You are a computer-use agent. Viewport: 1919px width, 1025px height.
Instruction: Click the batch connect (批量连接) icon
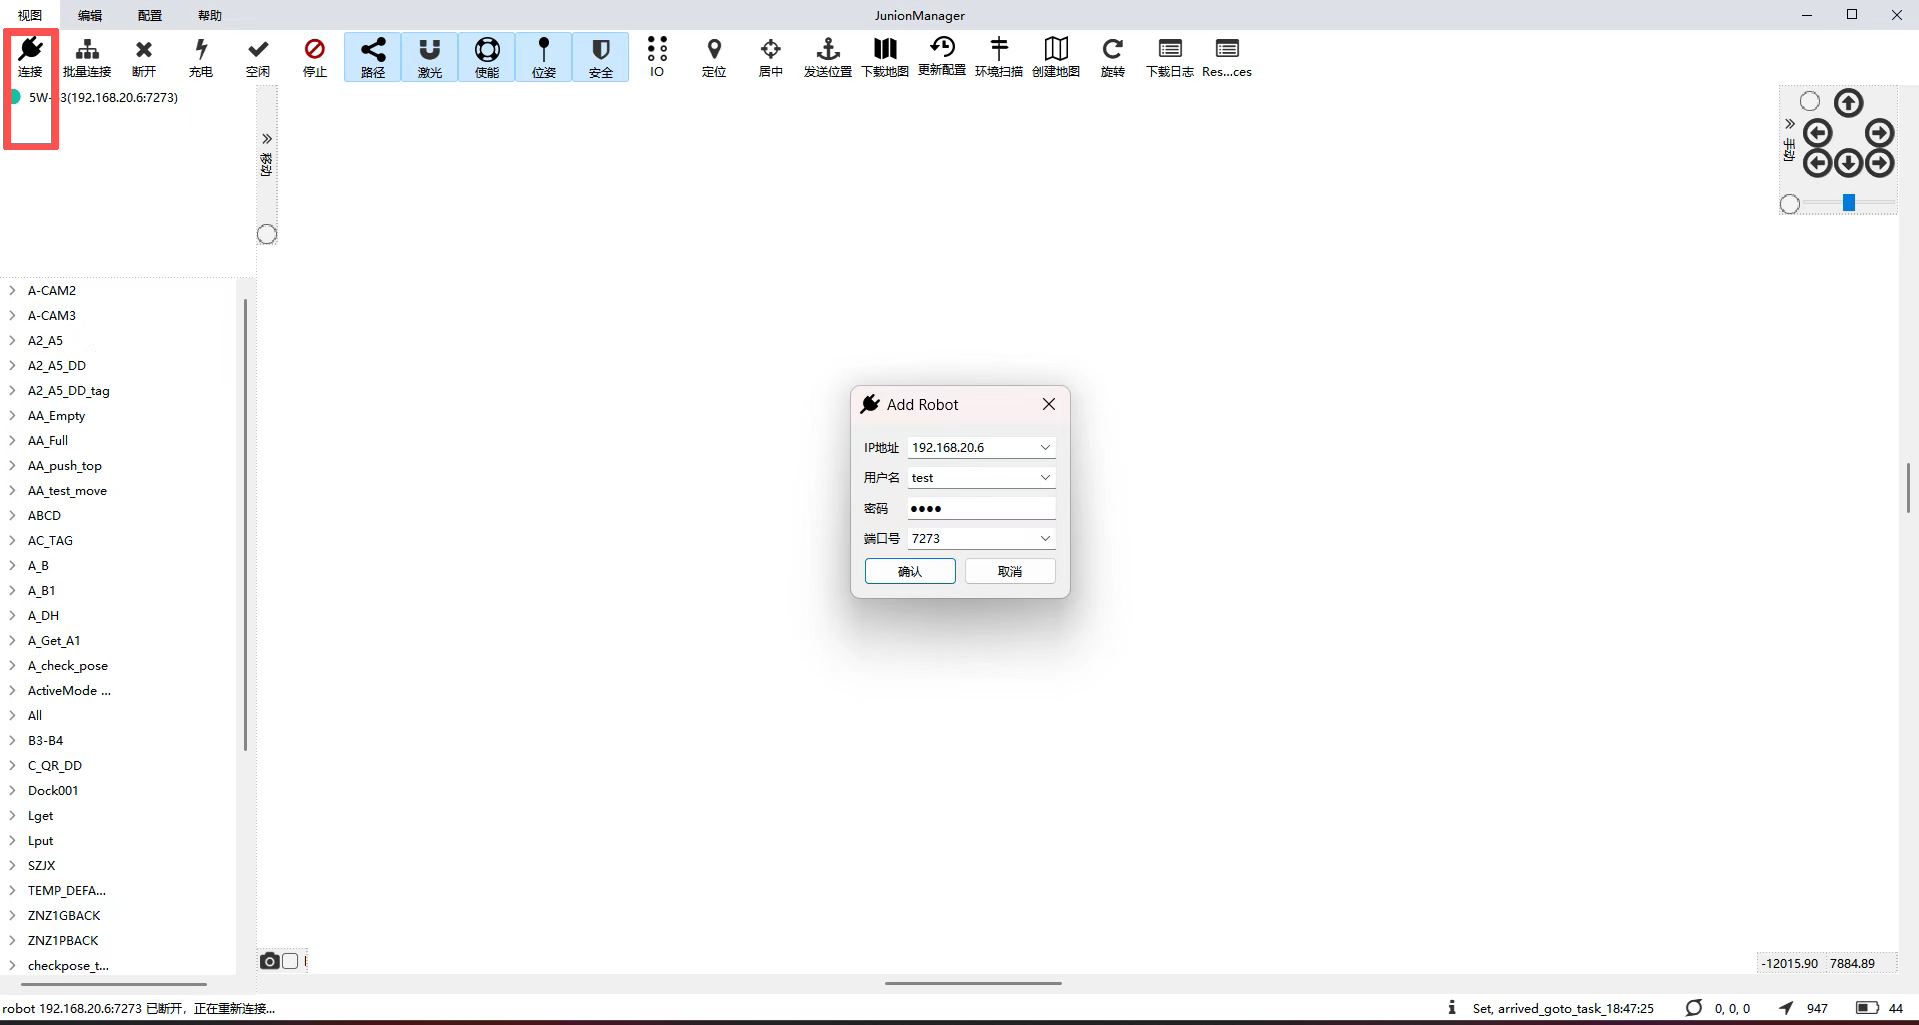pos(87,56)
